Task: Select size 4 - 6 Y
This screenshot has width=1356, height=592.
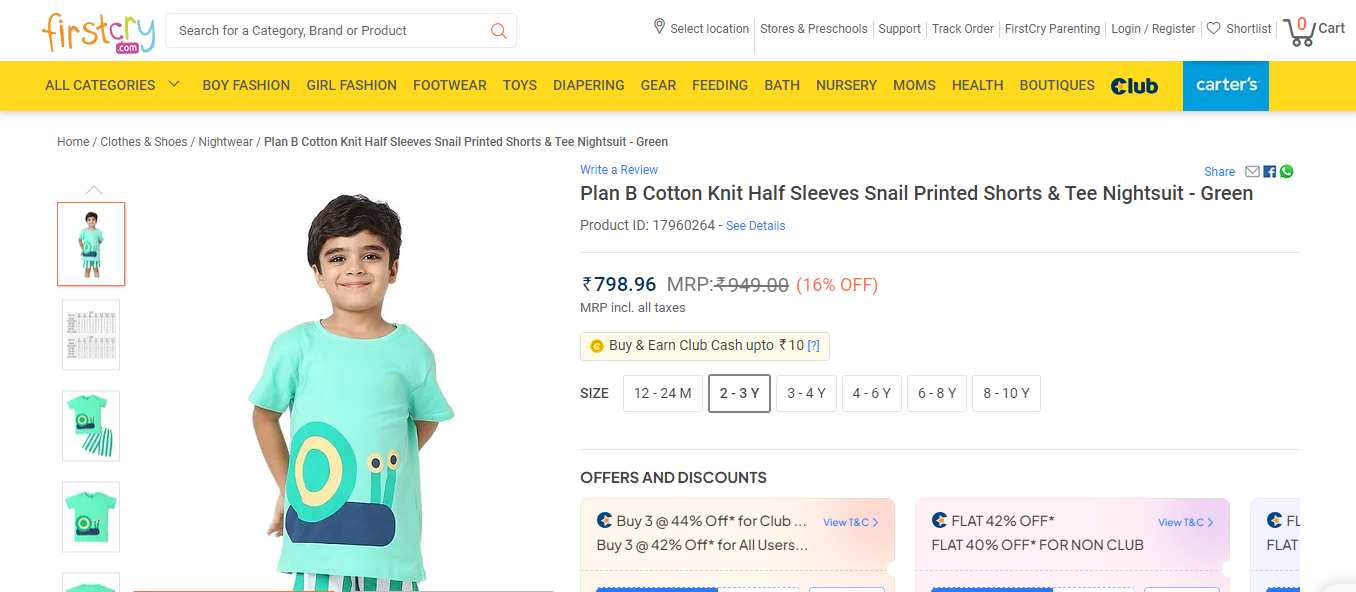Action: click(871, 393)
